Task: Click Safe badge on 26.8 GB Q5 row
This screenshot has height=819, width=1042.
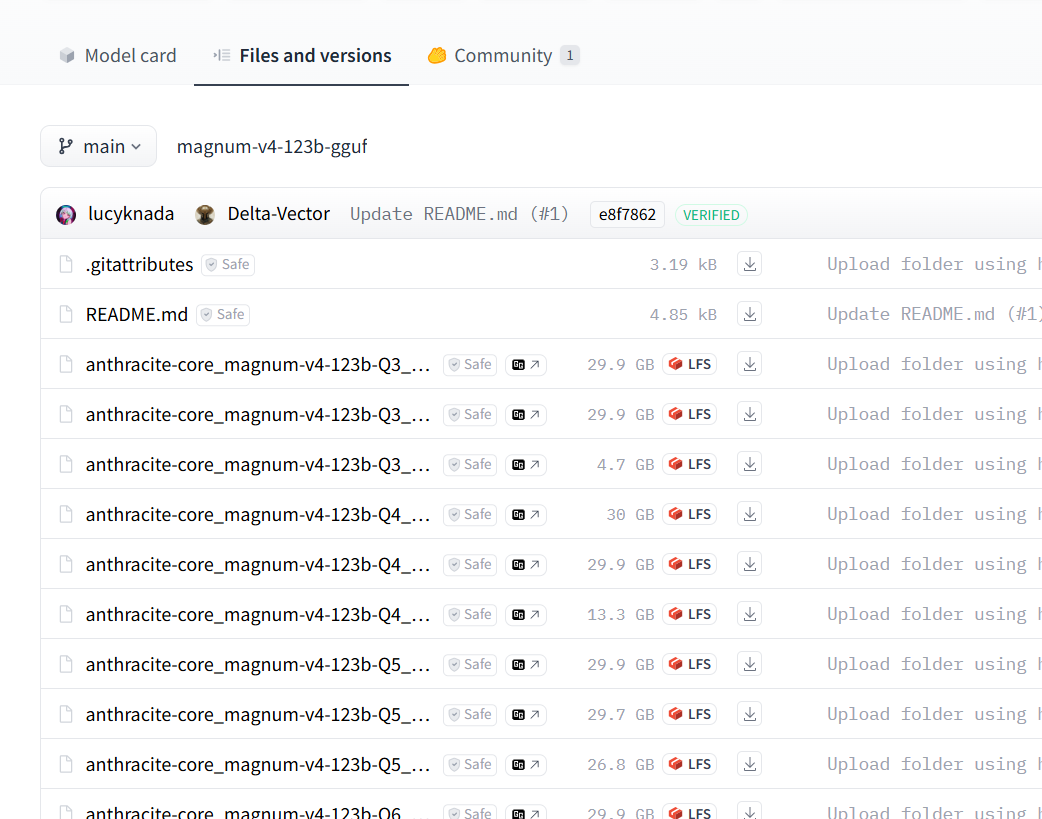Action: (x=470, y=764)
